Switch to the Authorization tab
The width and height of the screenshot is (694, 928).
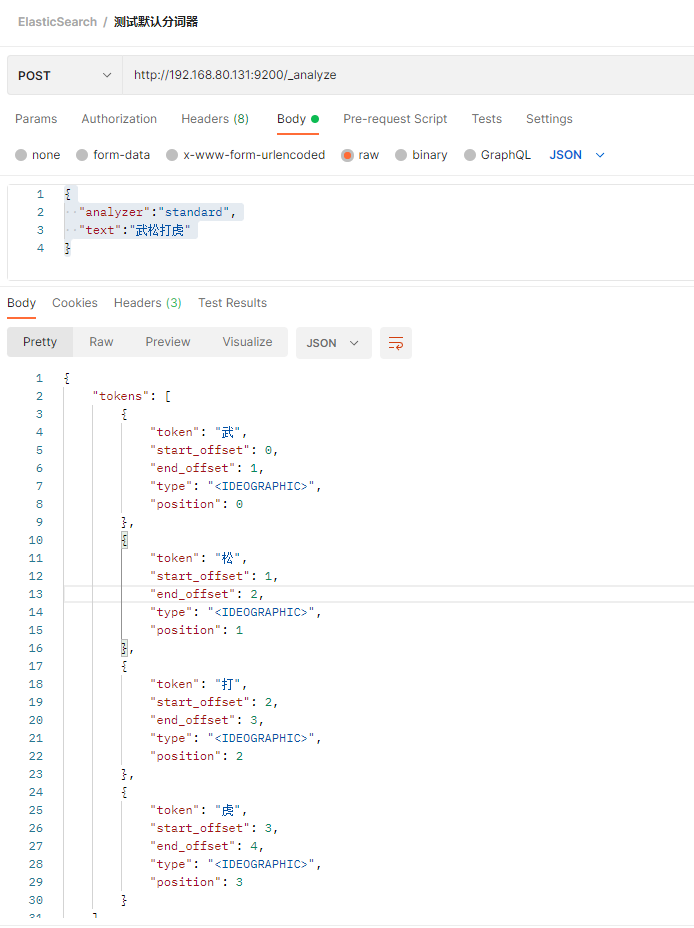pos(119,119)
